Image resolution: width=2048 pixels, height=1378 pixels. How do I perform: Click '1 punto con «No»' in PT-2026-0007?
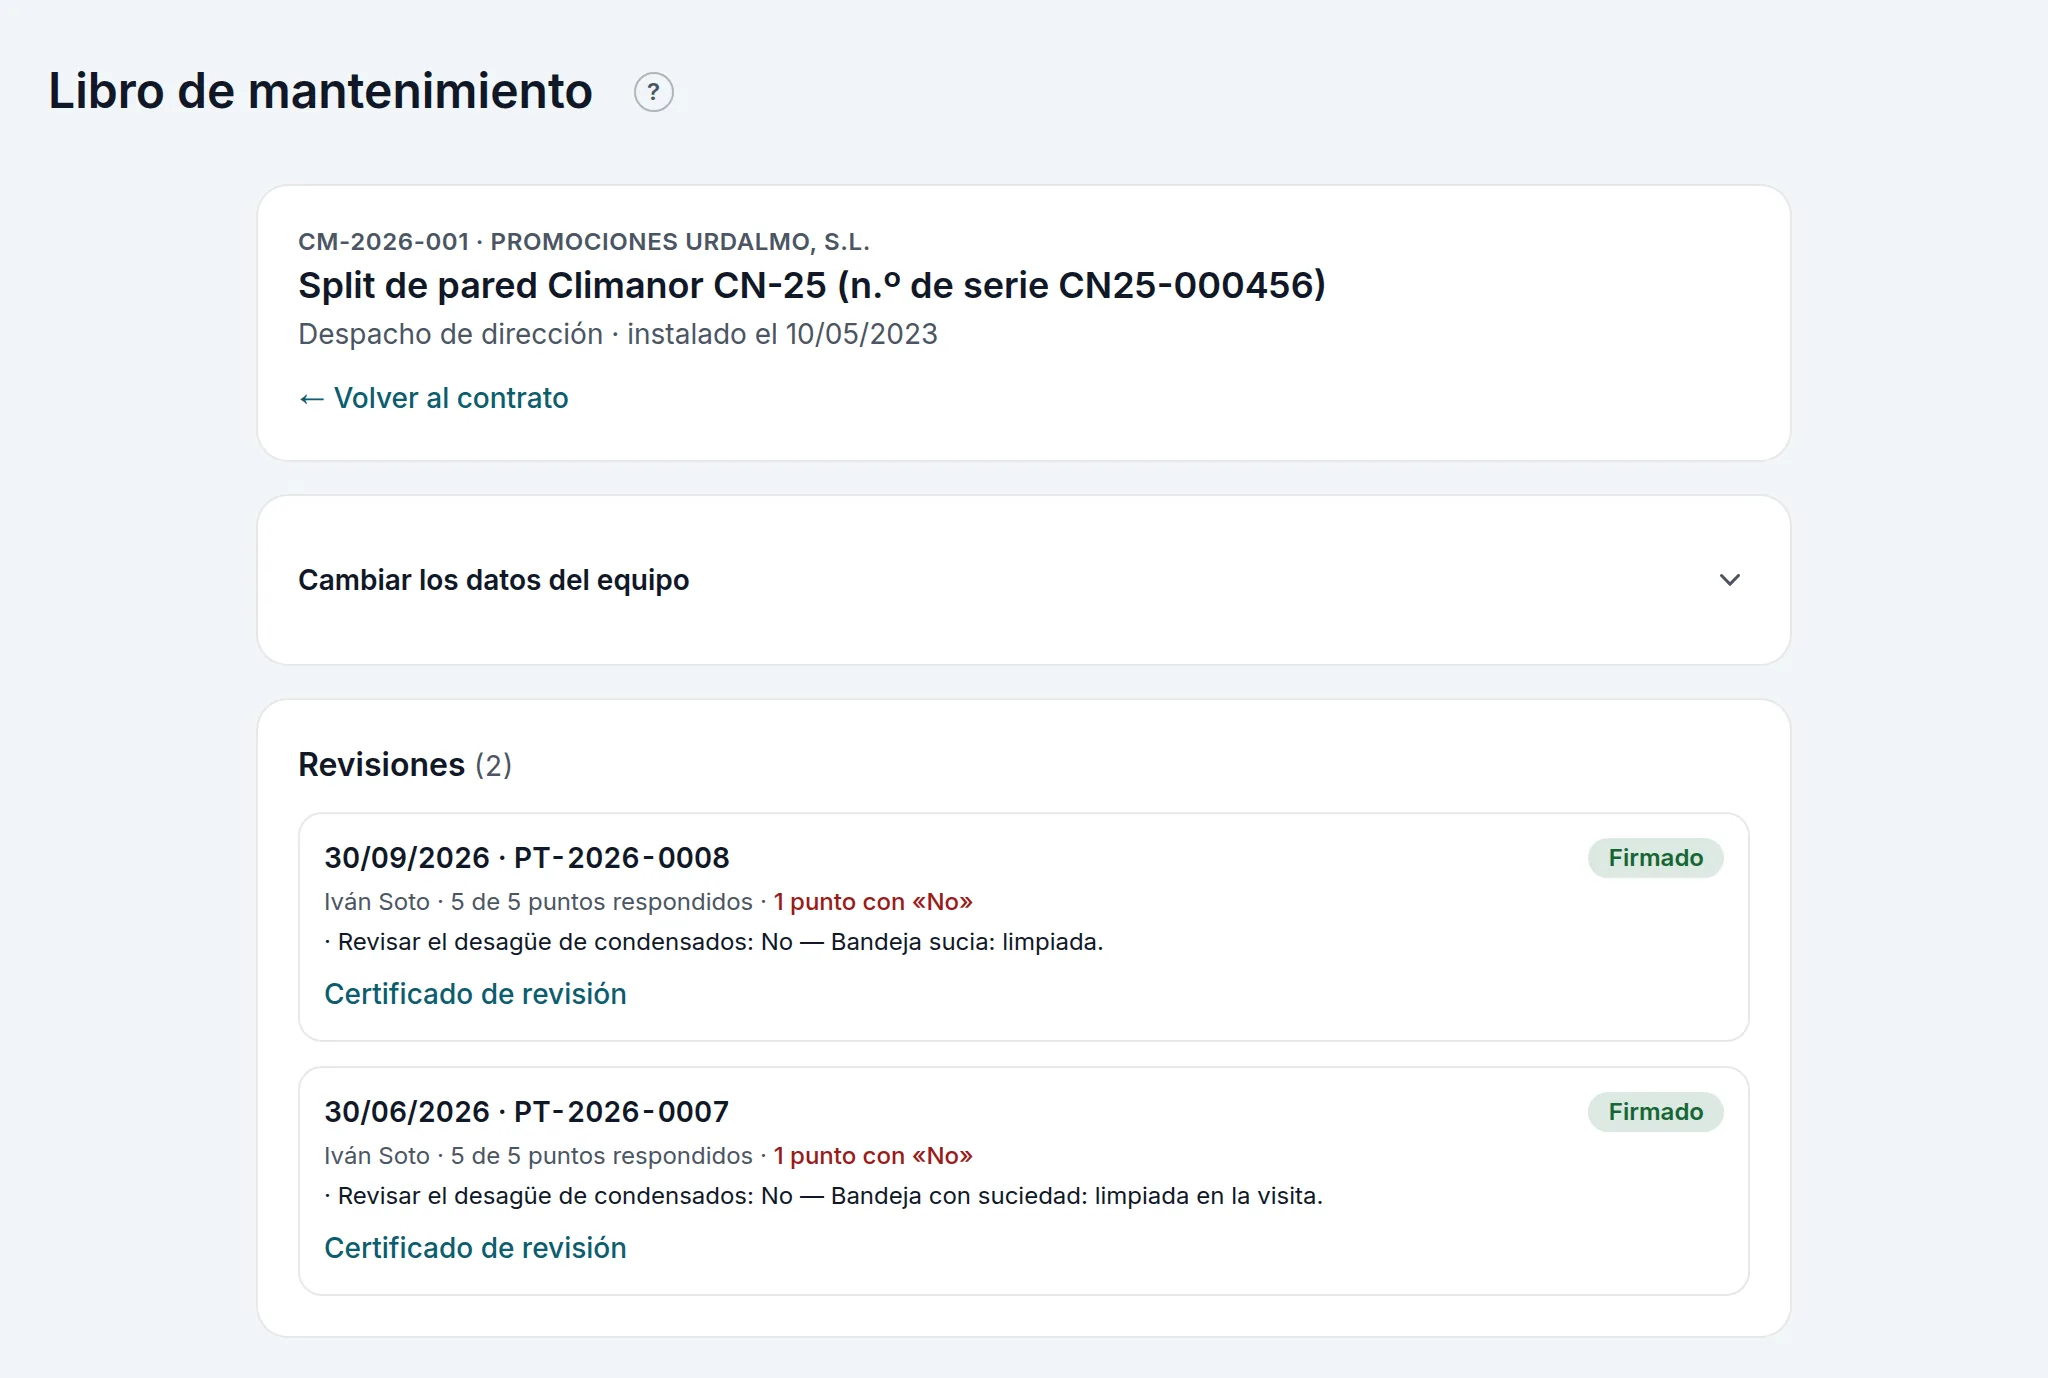click(873, 1156)
